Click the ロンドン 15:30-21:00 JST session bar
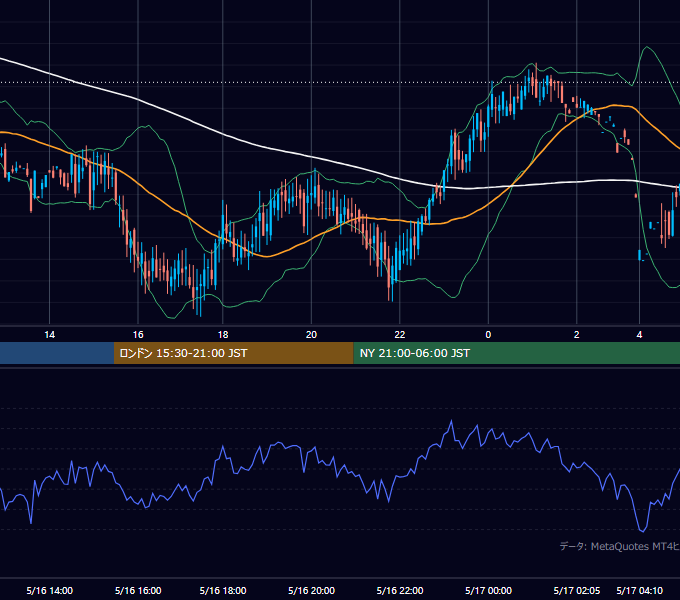 coord(234,353)
